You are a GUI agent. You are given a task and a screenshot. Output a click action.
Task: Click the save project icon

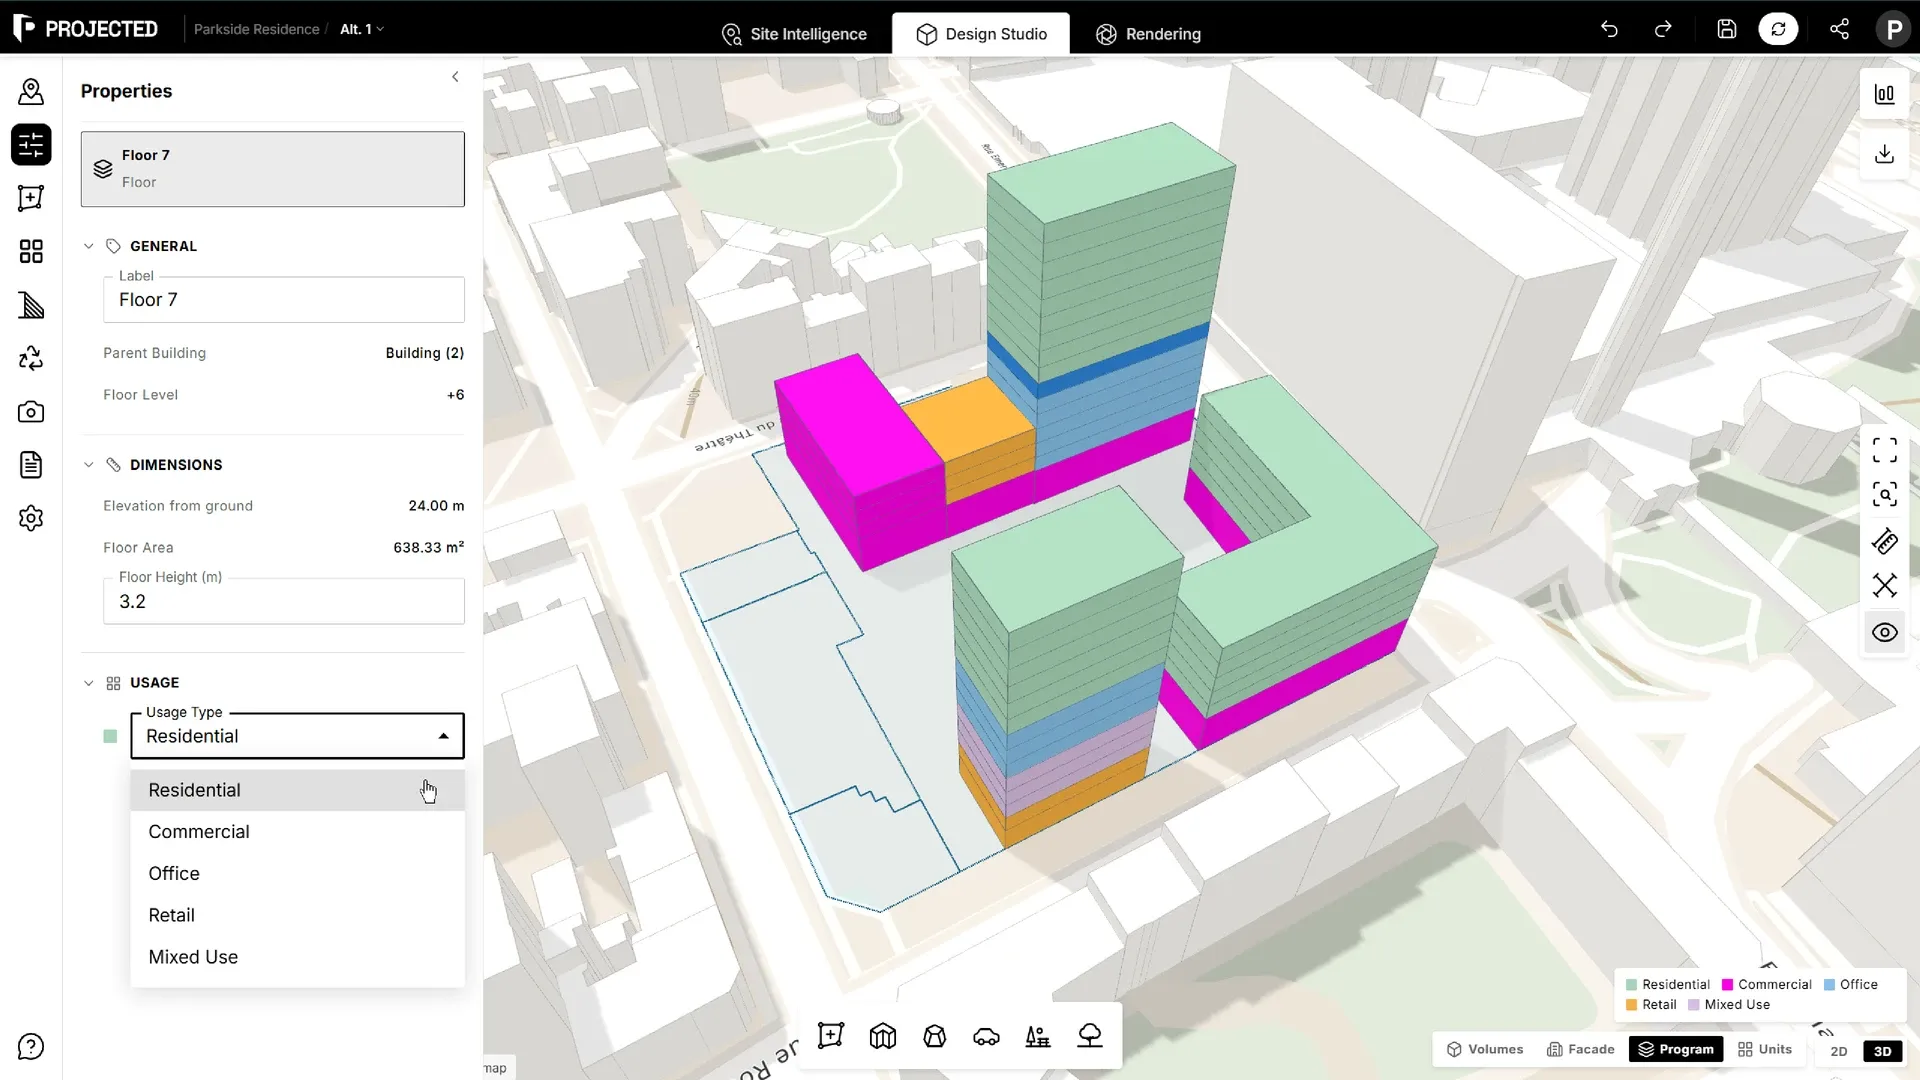pyautogui.click(x=1727, y=29)
